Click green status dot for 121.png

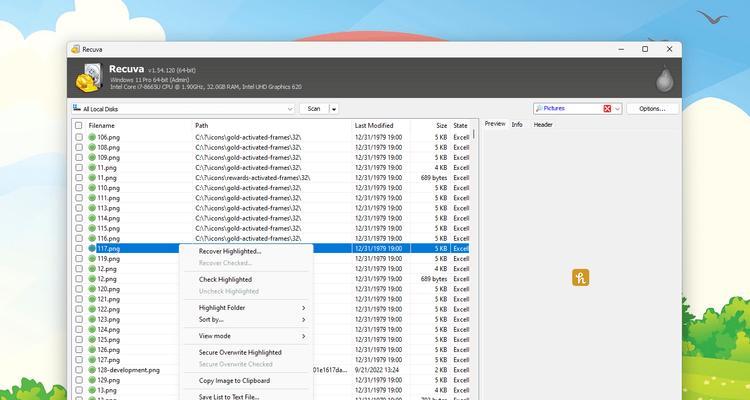tap(92, 299)
